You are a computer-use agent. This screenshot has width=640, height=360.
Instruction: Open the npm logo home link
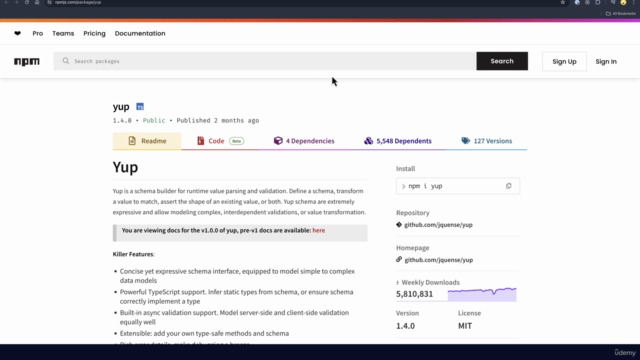[x=27, y=61]
